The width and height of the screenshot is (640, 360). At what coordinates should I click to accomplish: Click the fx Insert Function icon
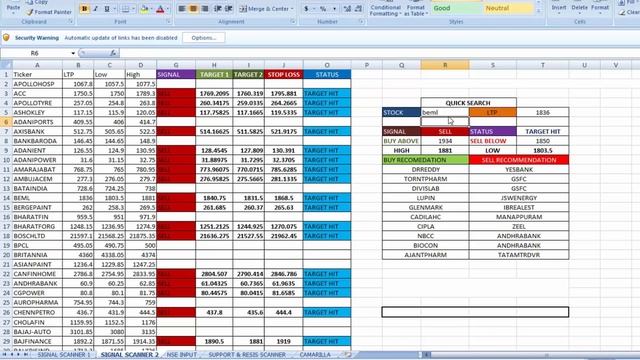click(x=113, y=53)
